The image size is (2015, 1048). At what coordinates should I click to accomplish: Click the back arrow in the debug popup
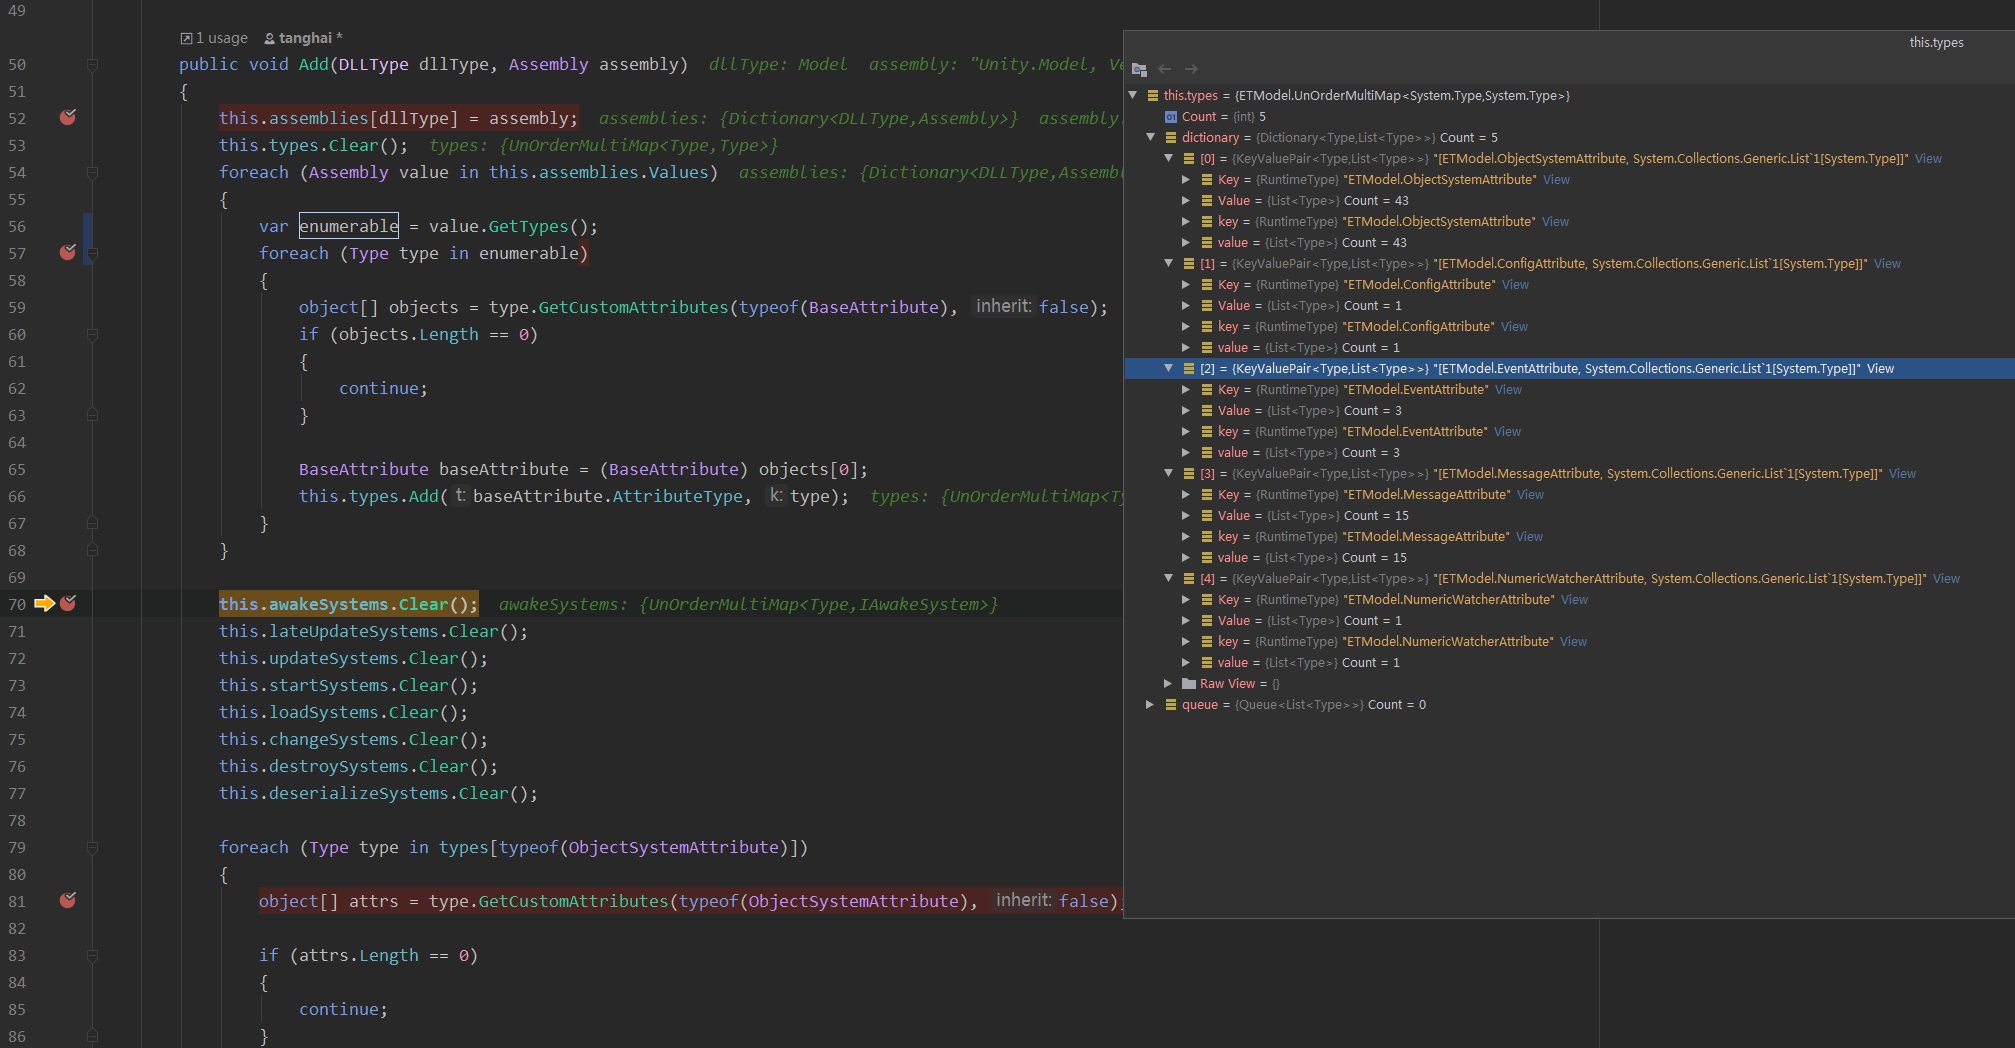tap(1164, 69)
